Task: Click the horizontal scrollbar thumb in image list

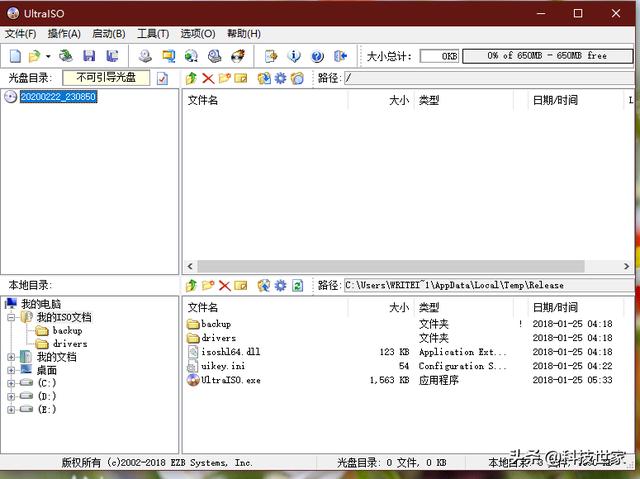Action: pyautogui.click(x=391, y=266)
